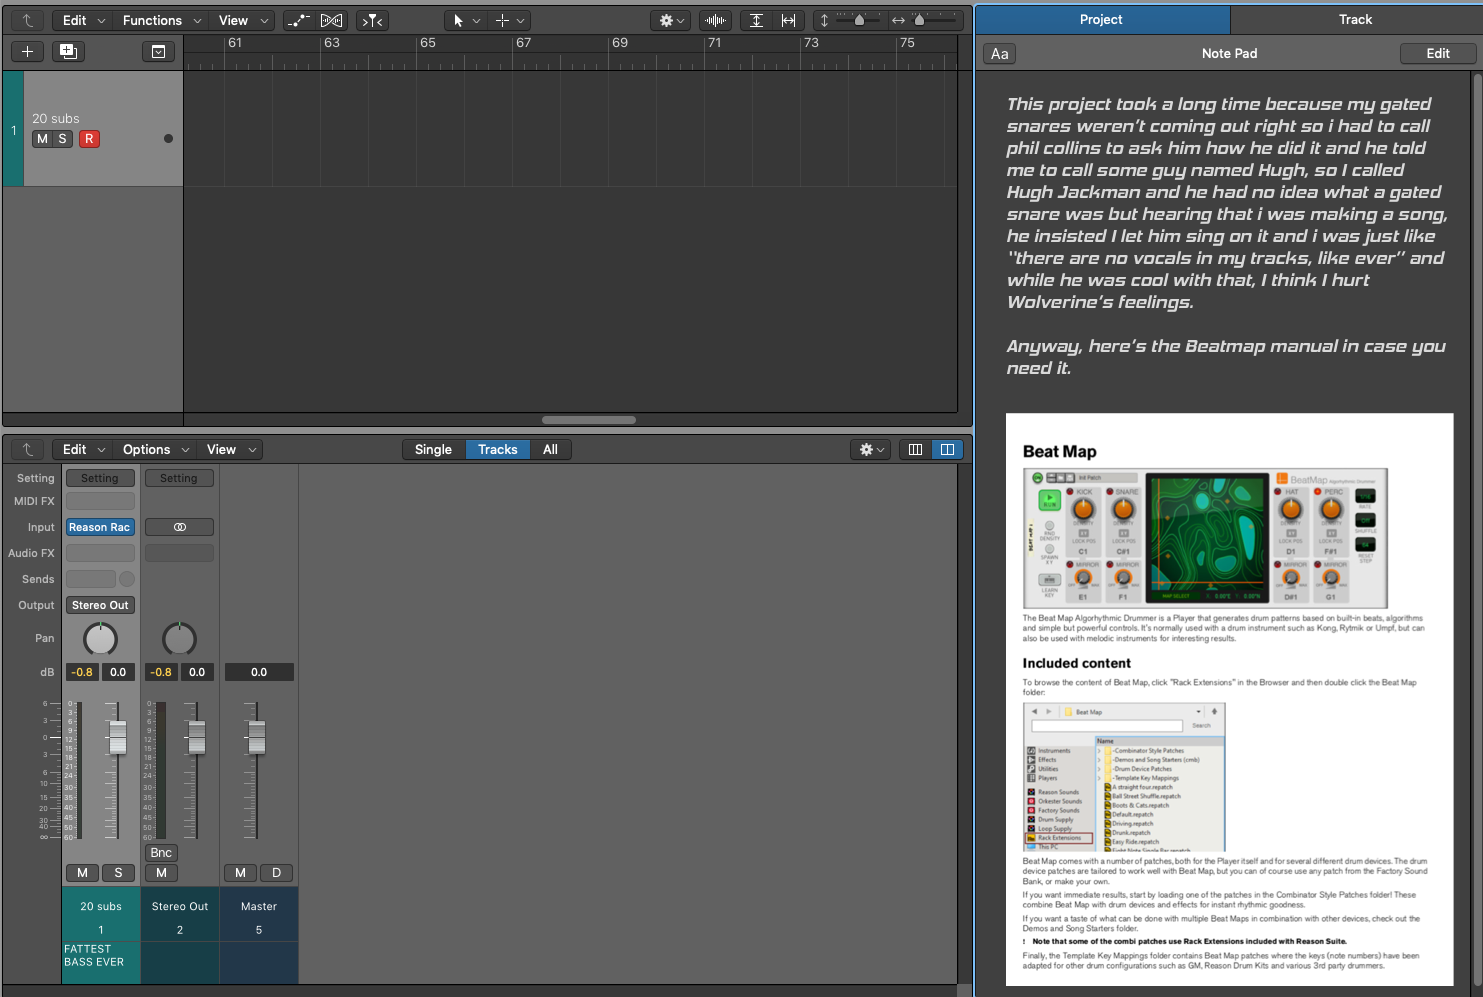Select the 20 subs track header name
Image resolution: width=1483 pixels, height=997 pixels.
(56, 118)
